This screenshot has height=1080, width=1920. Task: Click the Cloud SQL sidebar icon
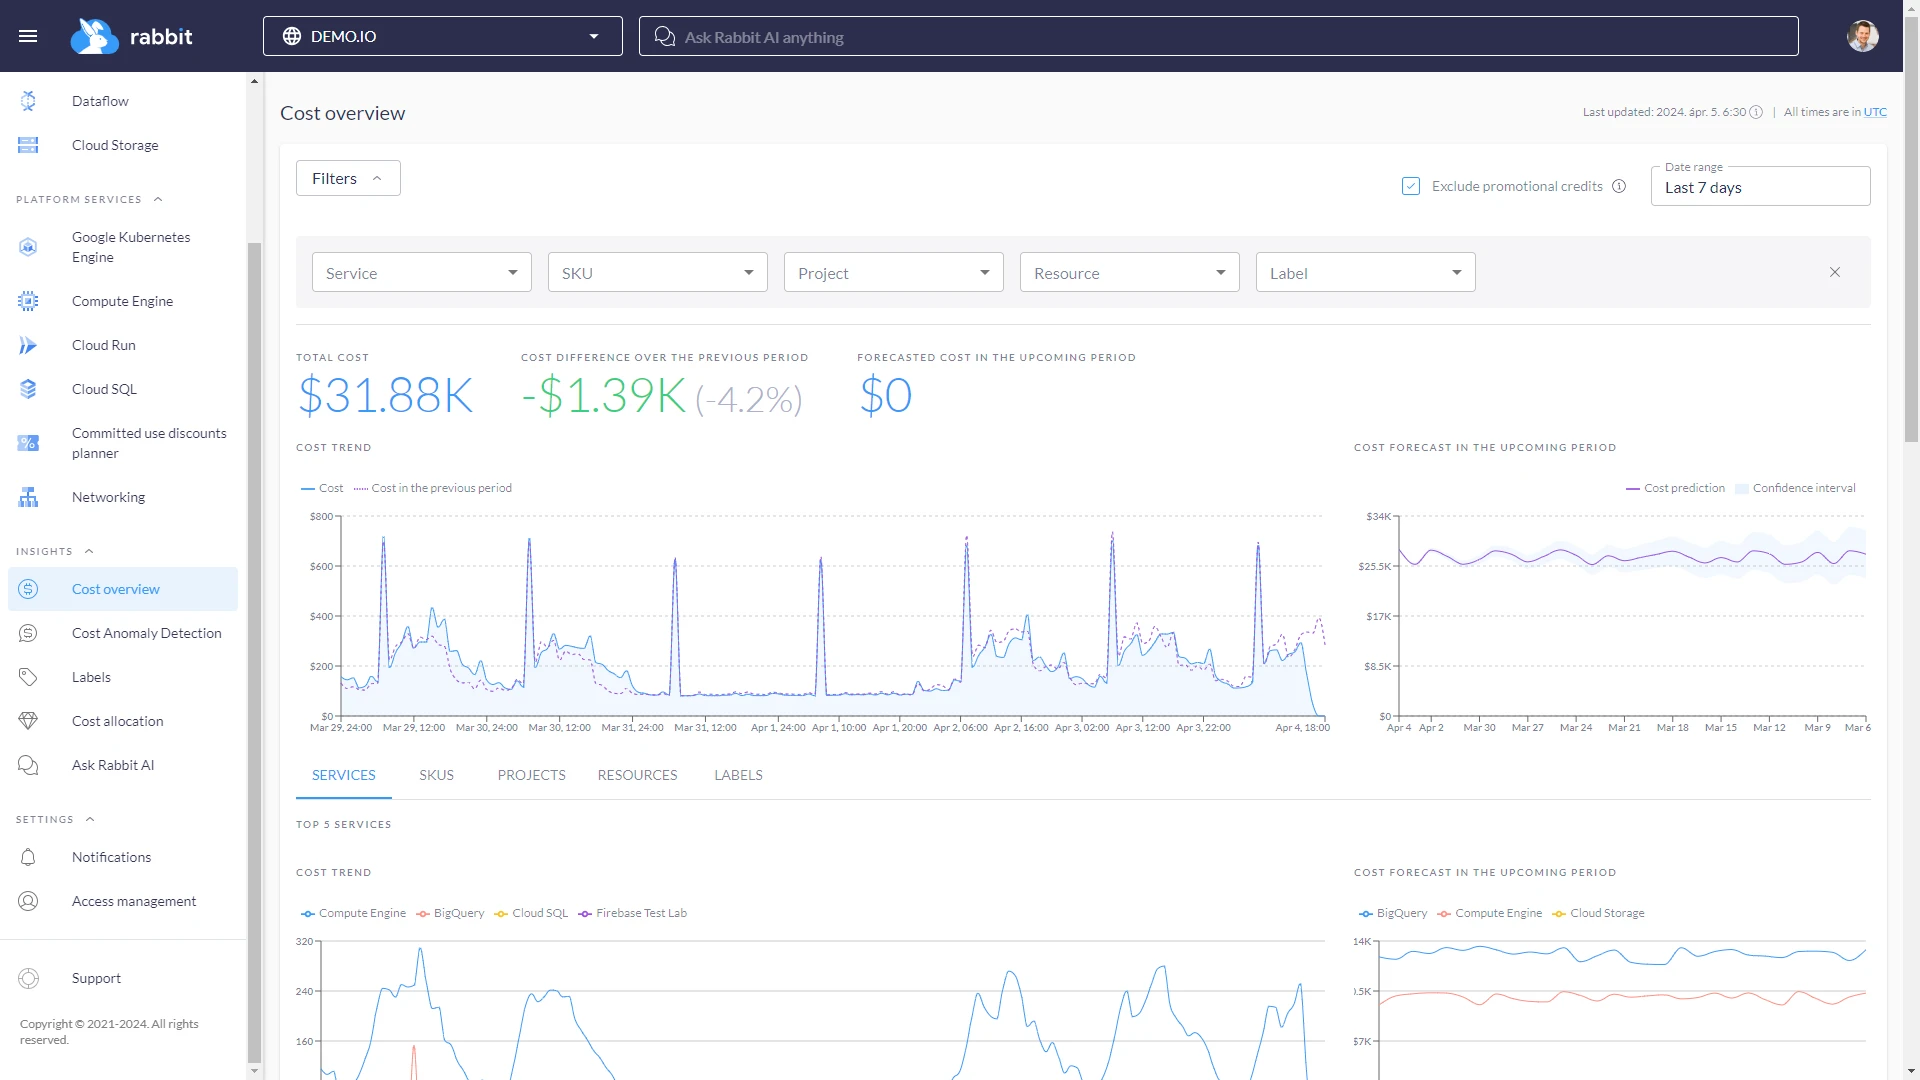[28, 389]
